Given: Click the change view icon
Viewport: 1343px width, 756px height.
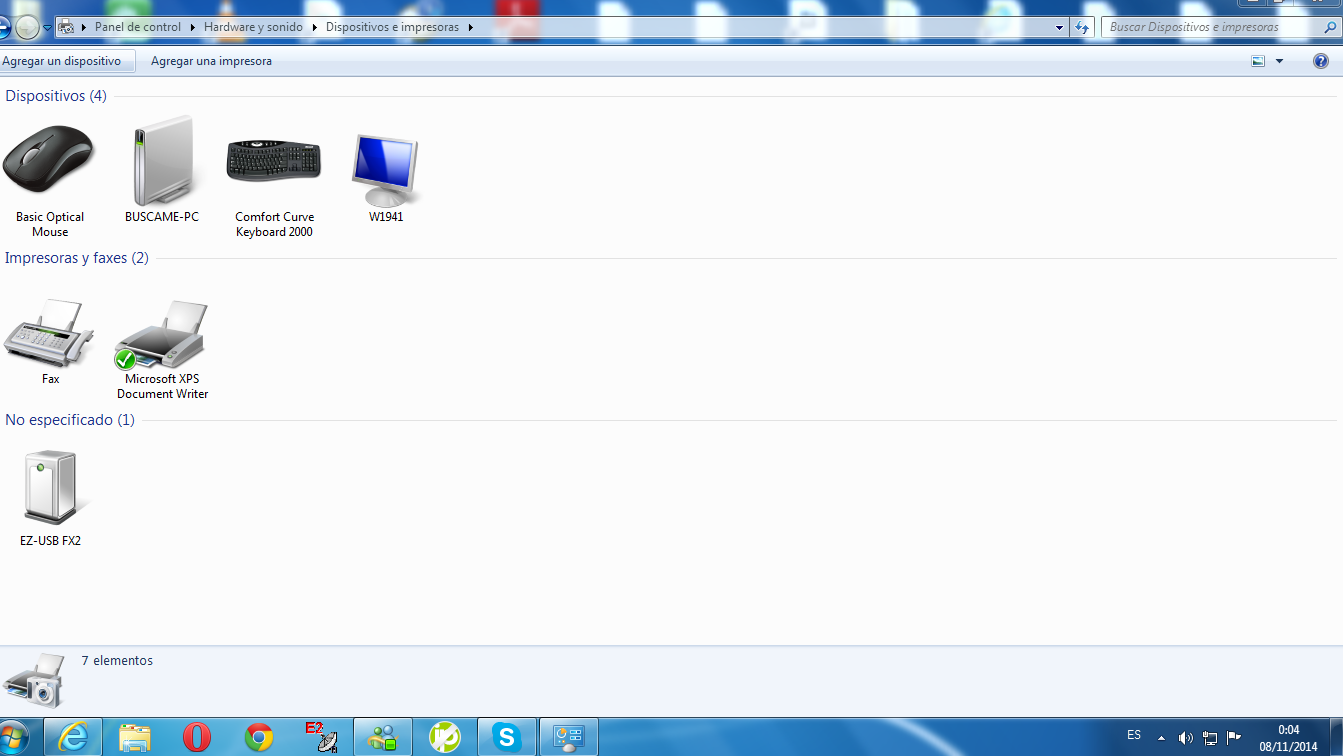Looking at the screenshot, I should point(1258,61).
